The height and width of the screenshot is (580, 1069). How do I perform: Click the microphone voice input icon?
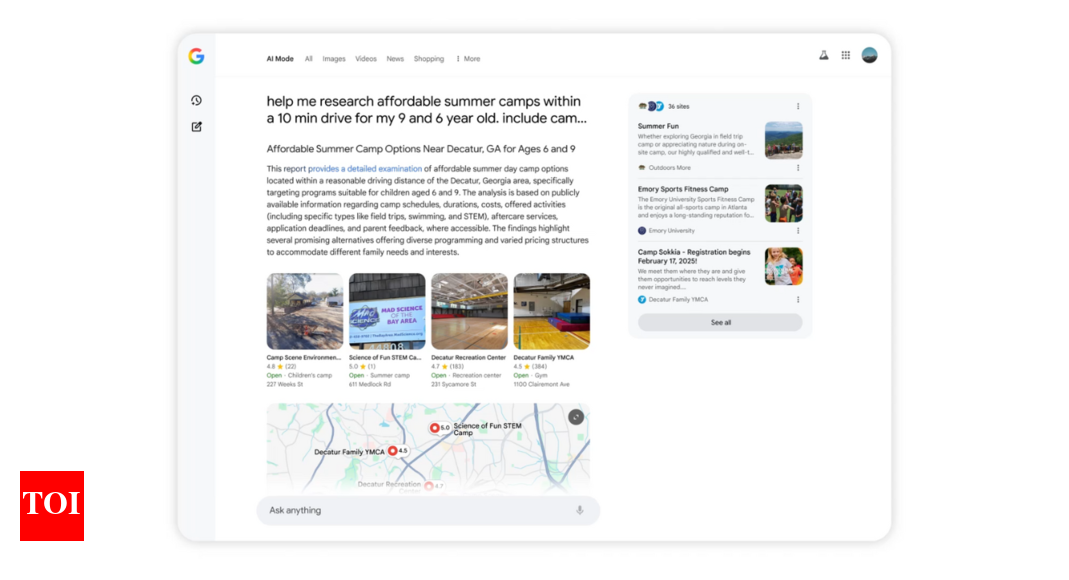[x=579, y=510]
